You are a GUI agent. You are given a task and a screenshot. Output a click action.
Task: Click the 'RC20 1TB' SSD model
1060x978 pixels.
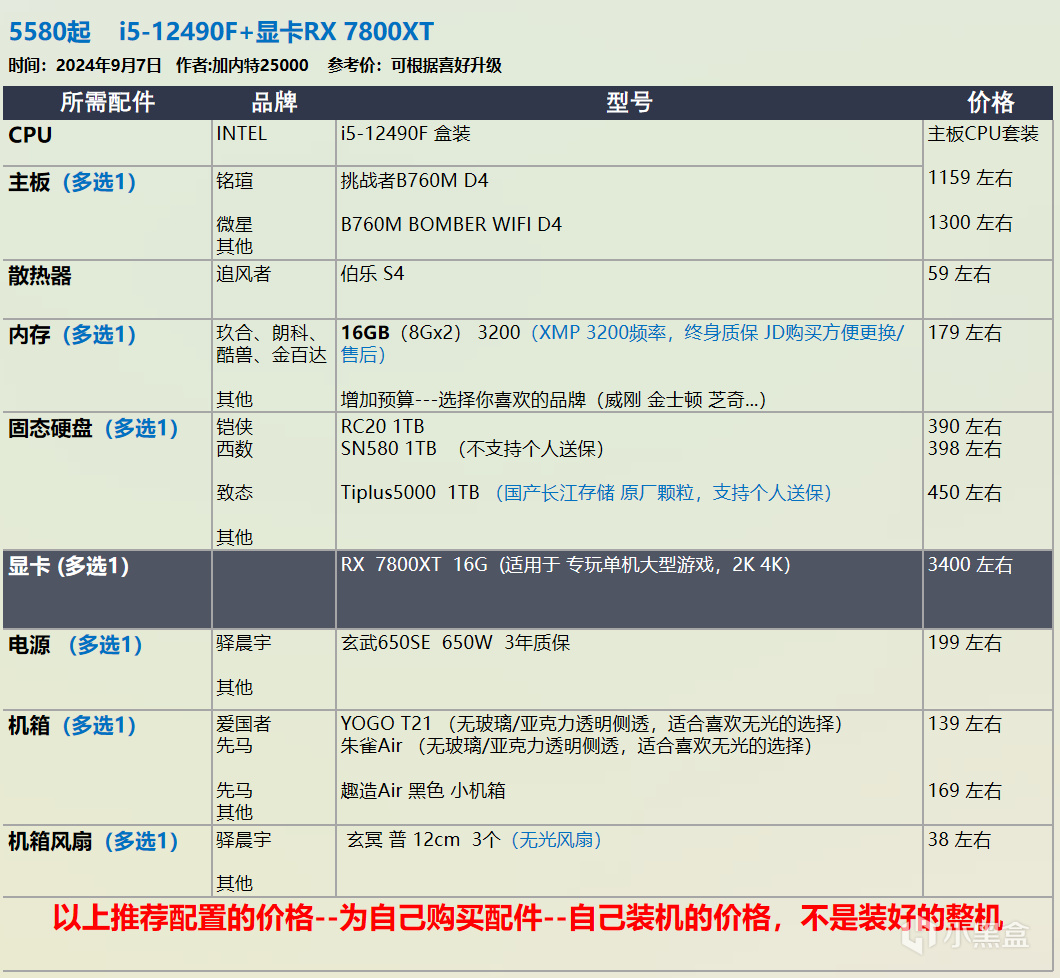pyautogui.click(x=383, y=426)
